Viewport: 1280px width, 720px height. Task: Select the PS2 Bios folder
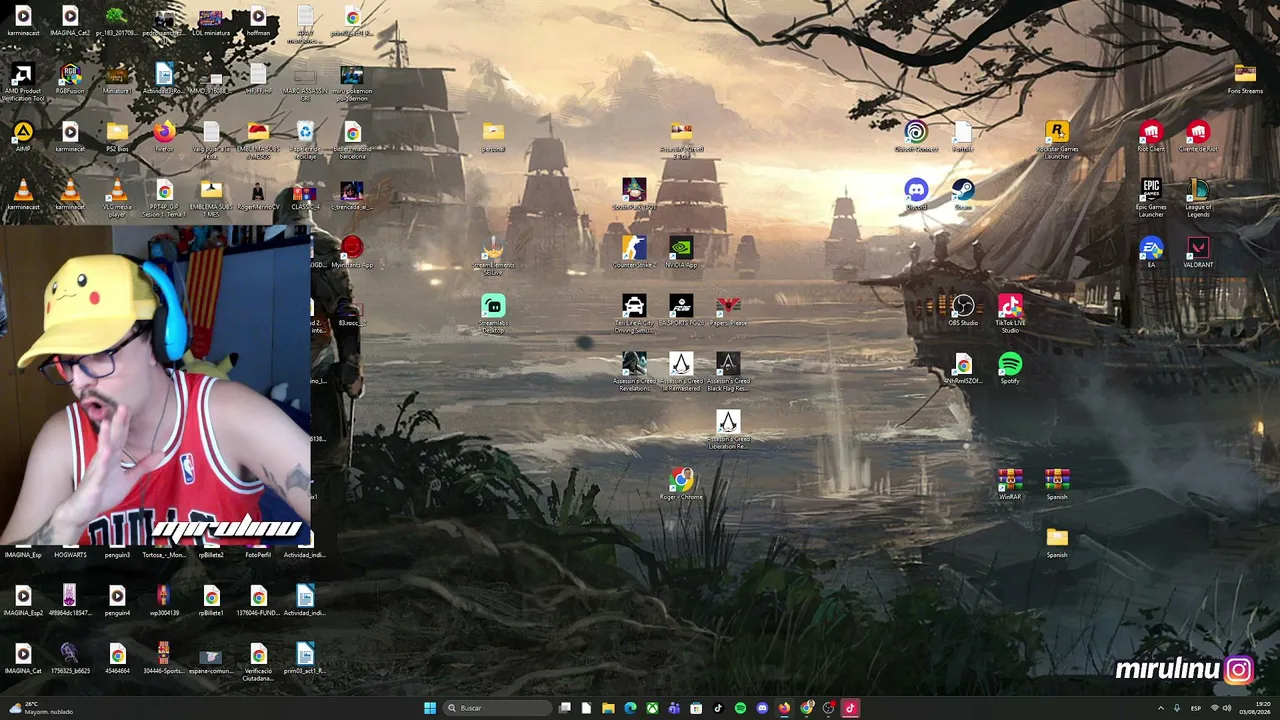[x=117, y=138]
